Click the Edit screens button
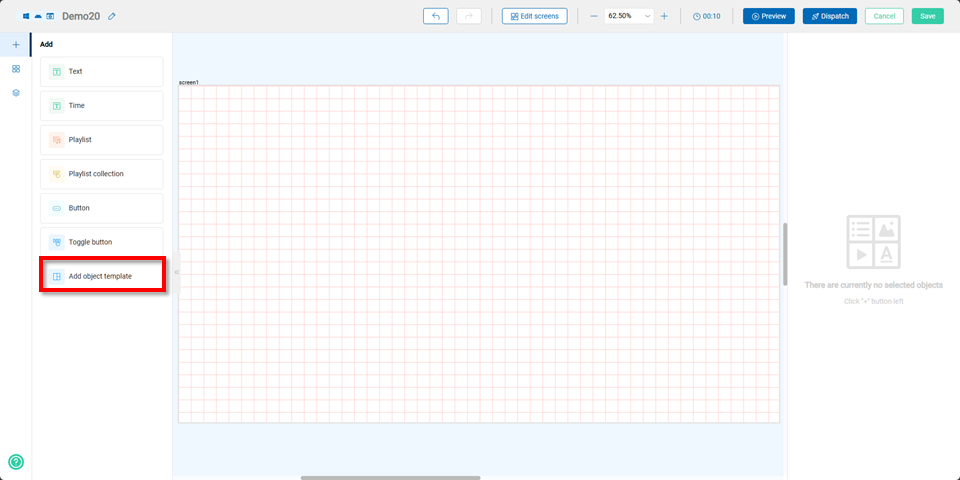 click(534, 16)
